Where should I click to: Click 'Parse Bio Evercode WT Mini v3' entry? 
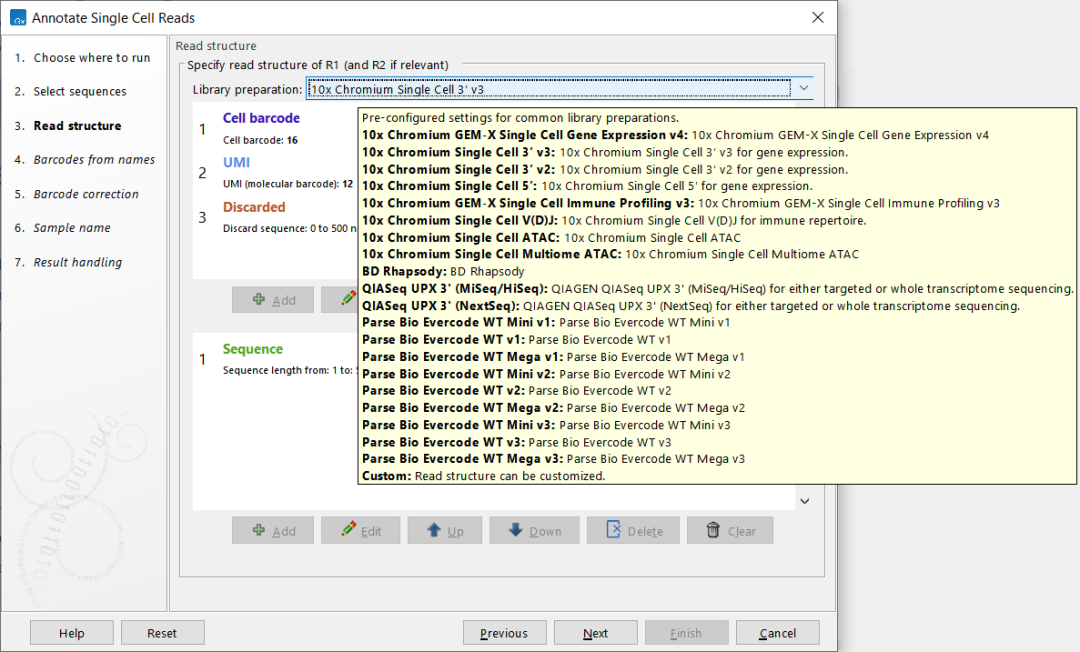point(546,425)
